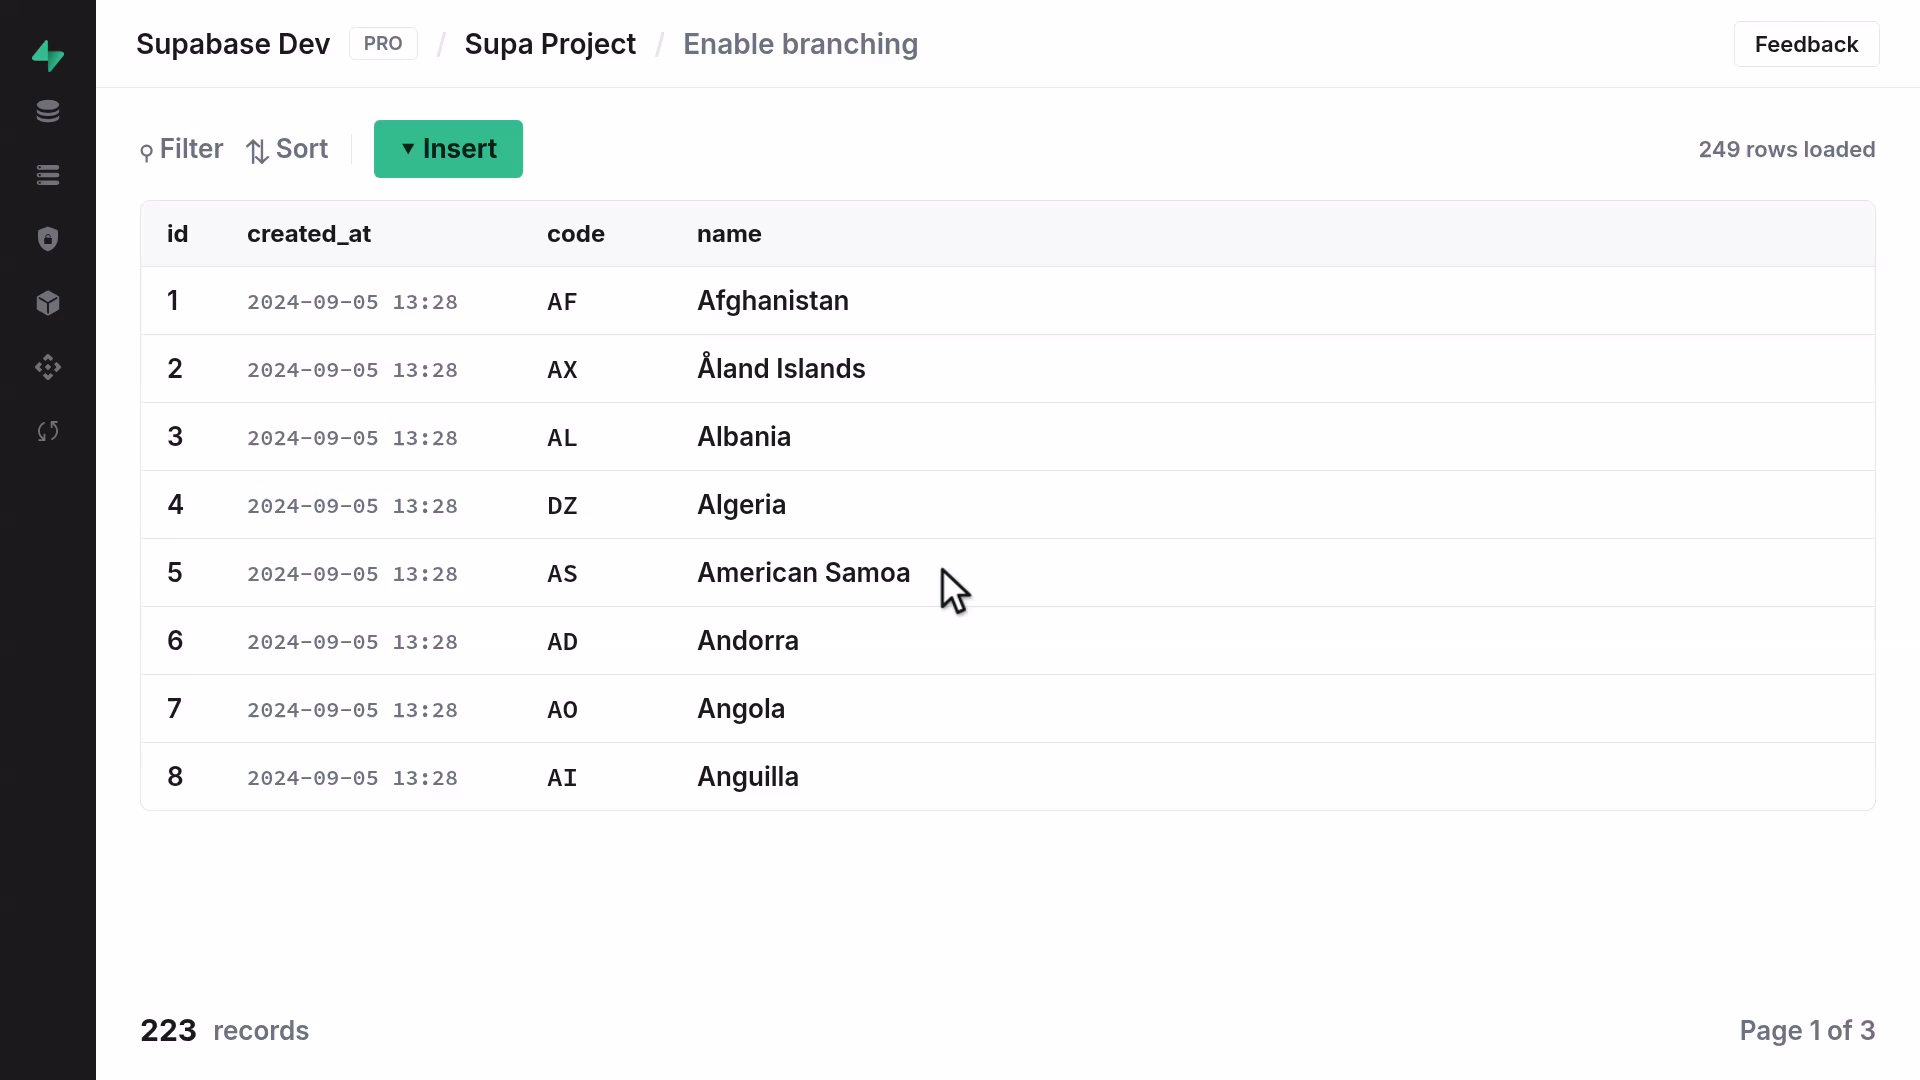Click the Filter icon in the toolbar
Viewport: 1920px width, 1080px height.
click(x=147, y=152)
